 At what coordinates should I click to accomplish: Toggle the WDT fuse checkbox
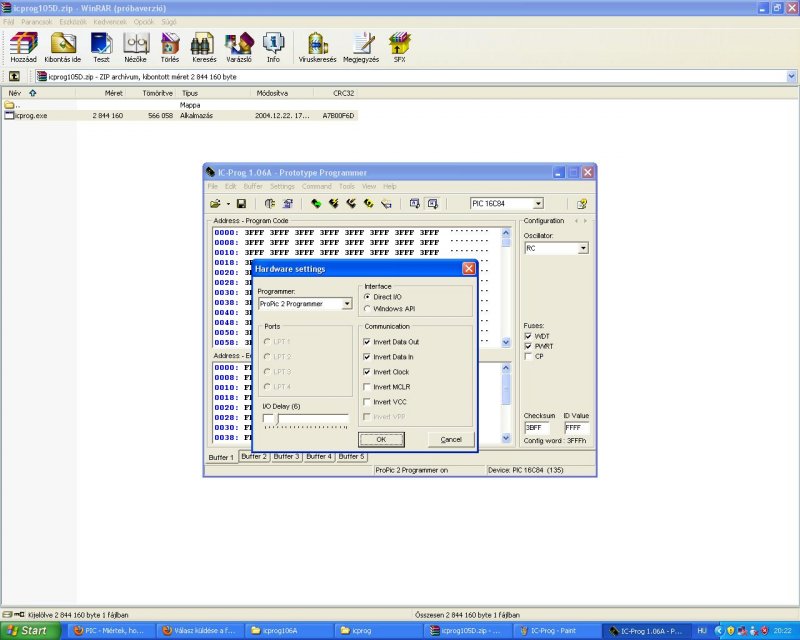tap(528, 336)
